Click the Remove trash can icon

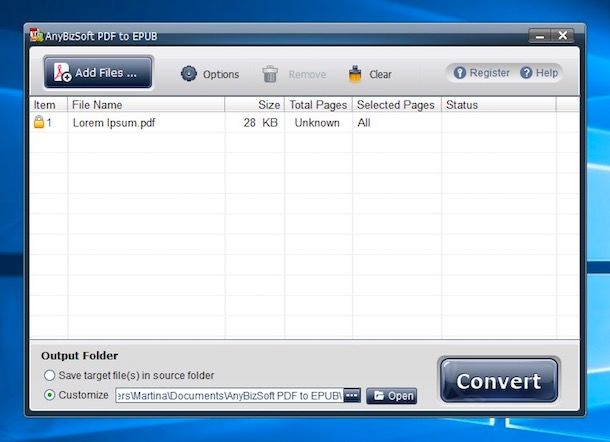tap(270, 74)
